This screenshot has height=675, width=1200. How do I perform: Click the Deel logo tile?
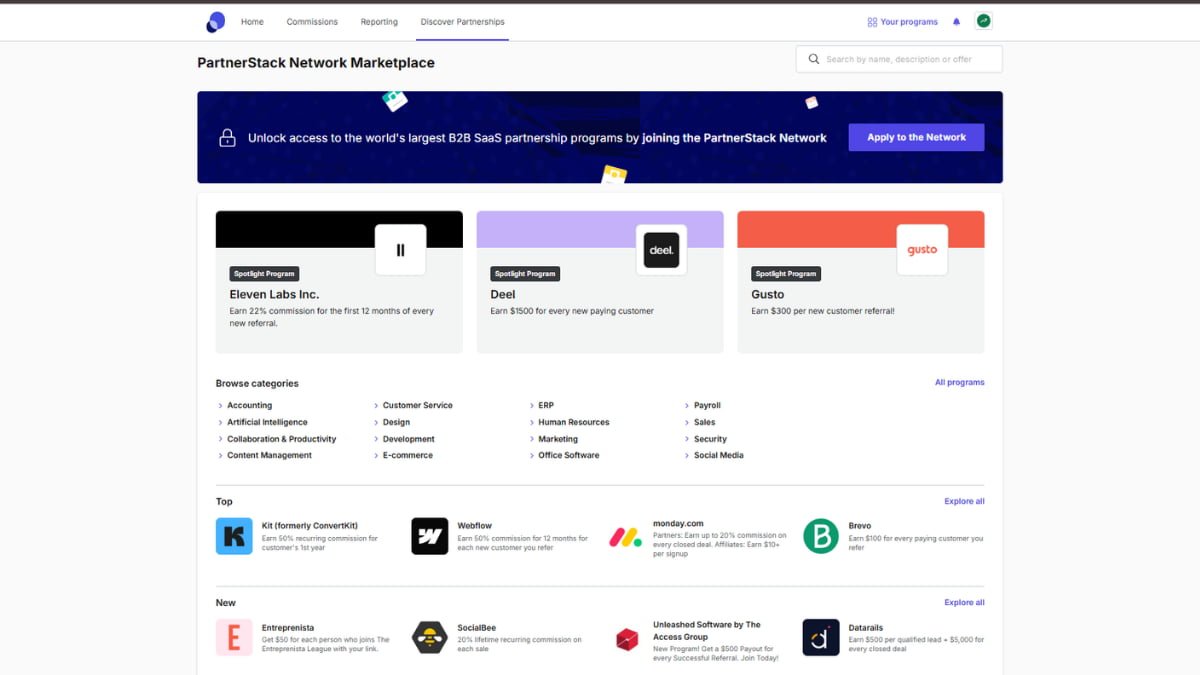(662, 250)
